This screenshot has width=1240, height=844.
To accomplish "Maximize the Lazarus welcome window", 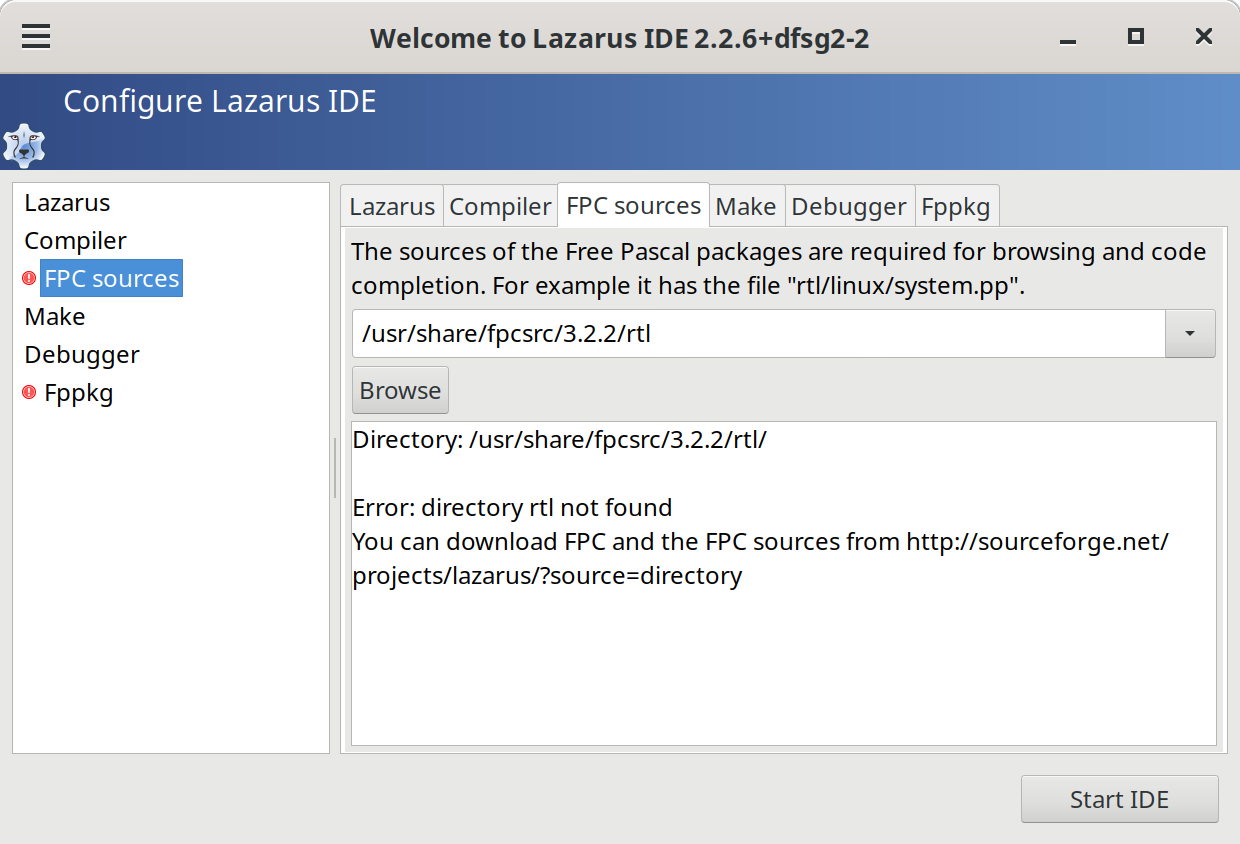I will (x=1135, y=37).
